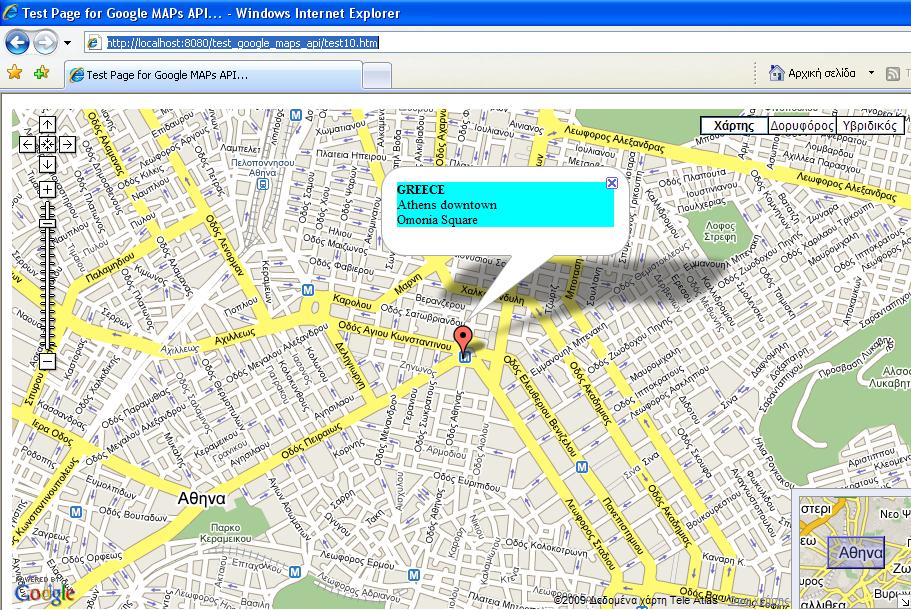Click the Google logo on the map
This screenshot has width=911, height=610.
[44, 591]
